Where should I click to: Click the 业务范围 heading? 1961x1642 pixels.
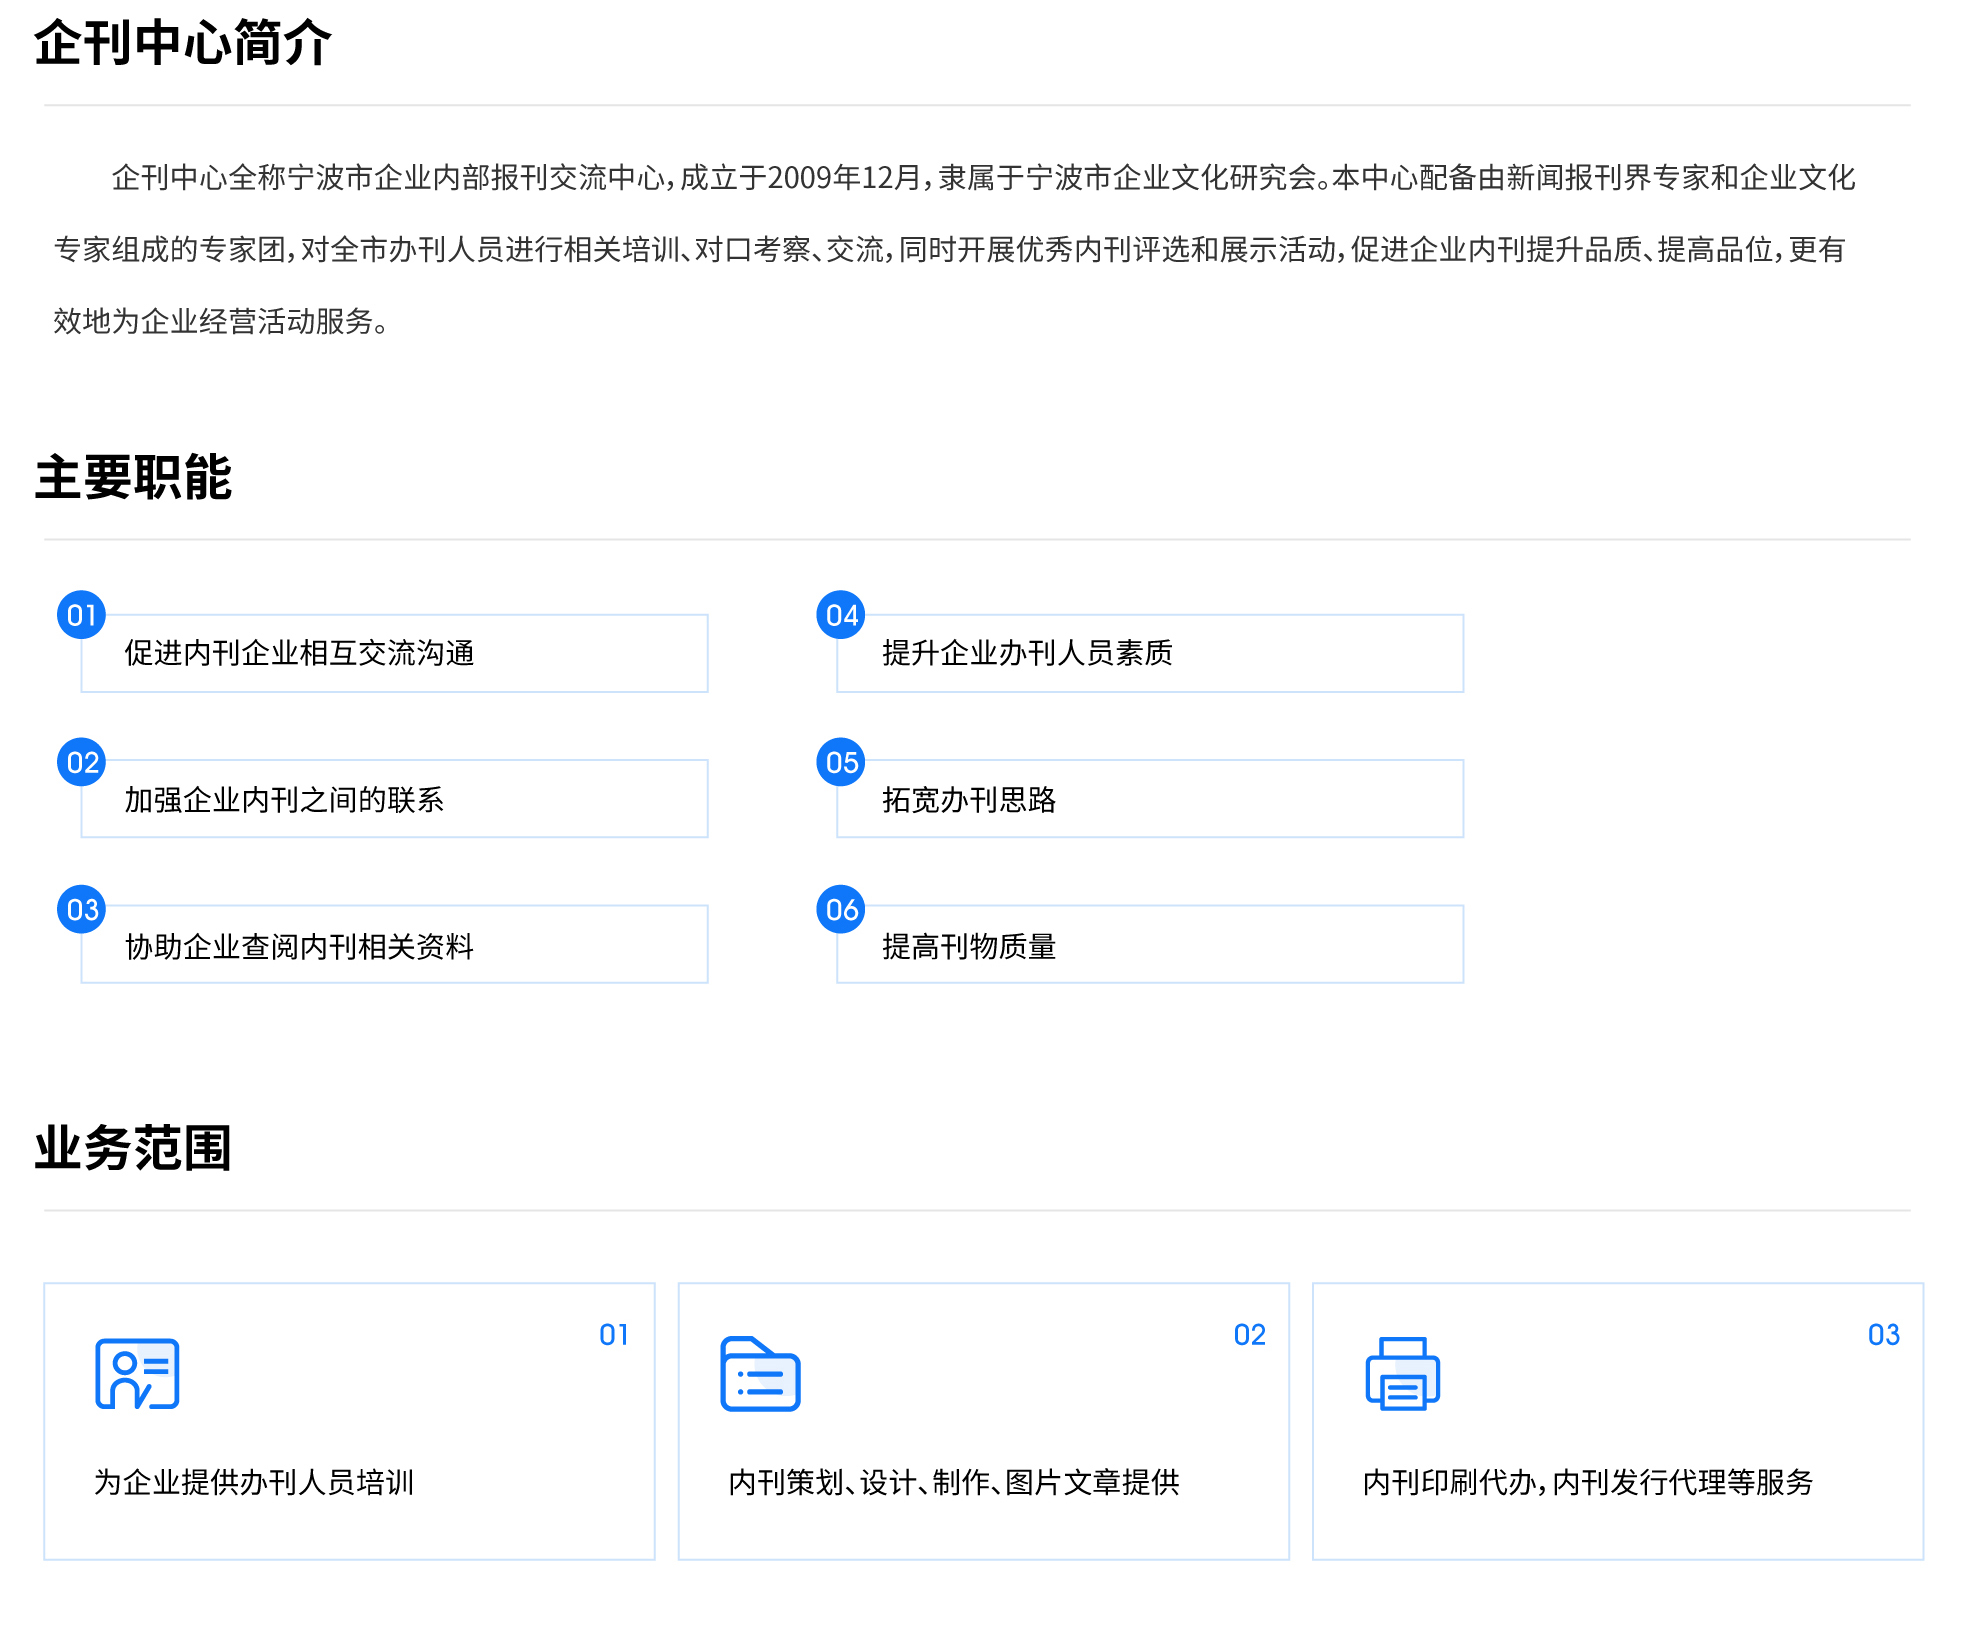click(133, 1147)
